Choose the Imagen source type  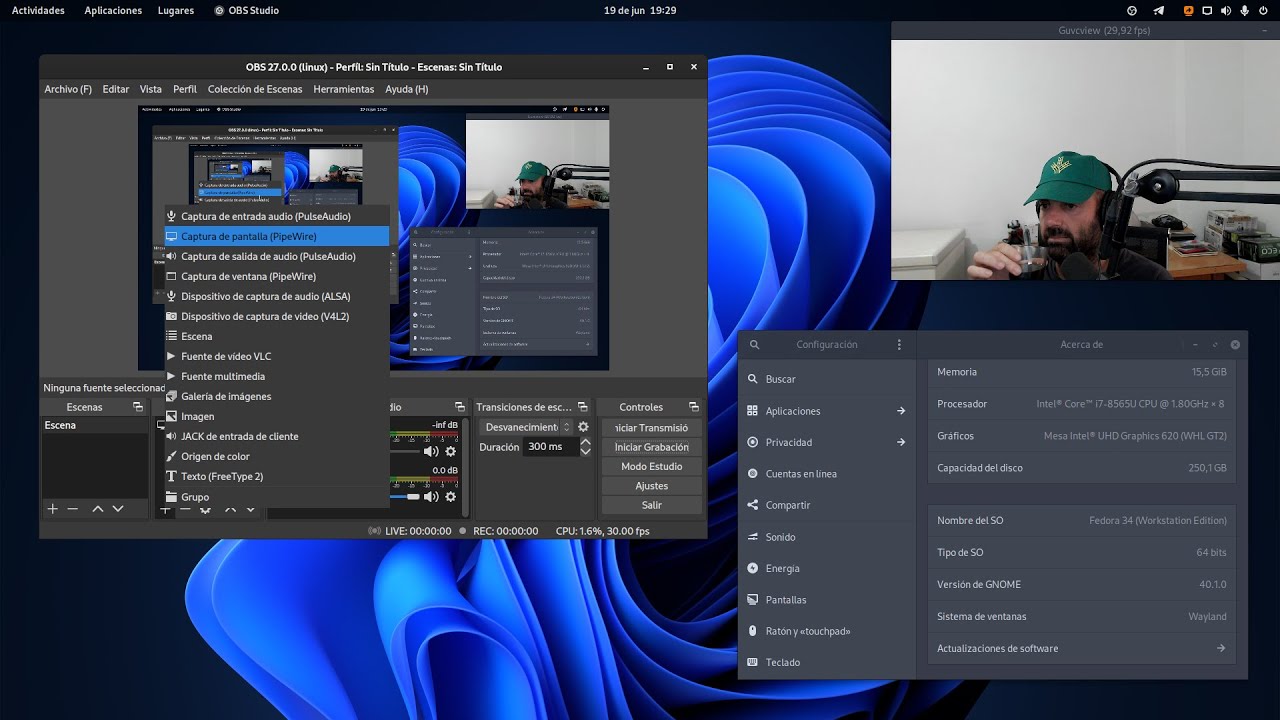click(x=276, y=416)
